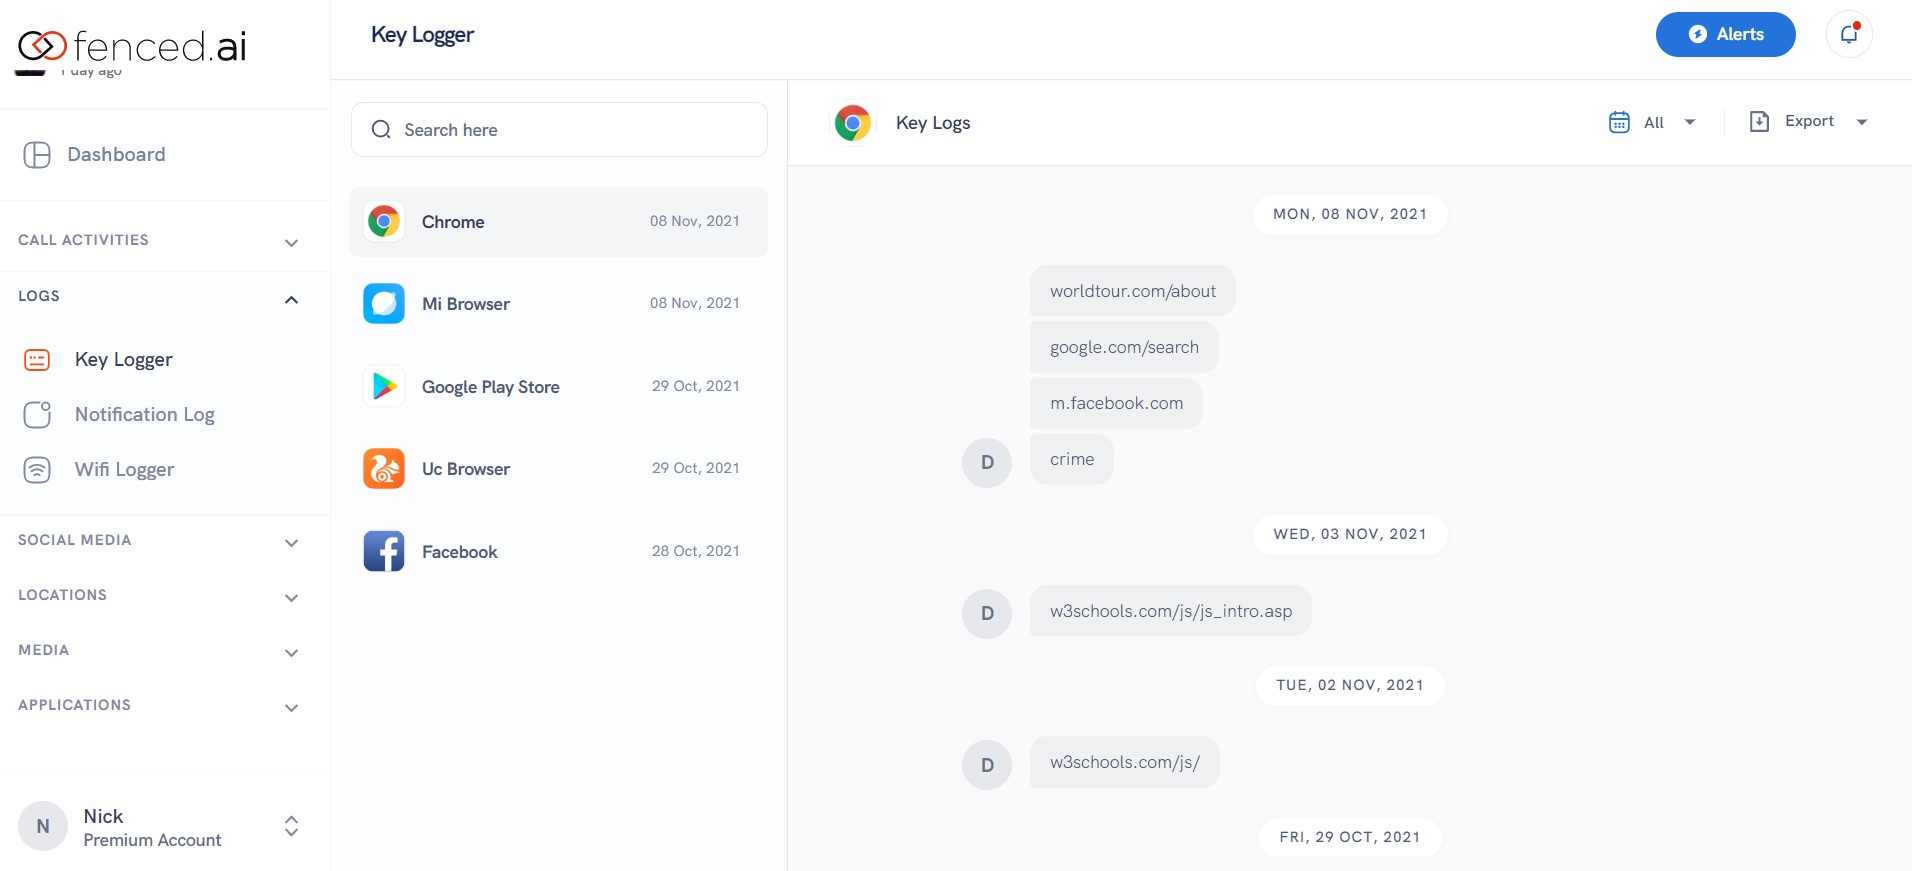Focus the Search here field

[559, 130]
